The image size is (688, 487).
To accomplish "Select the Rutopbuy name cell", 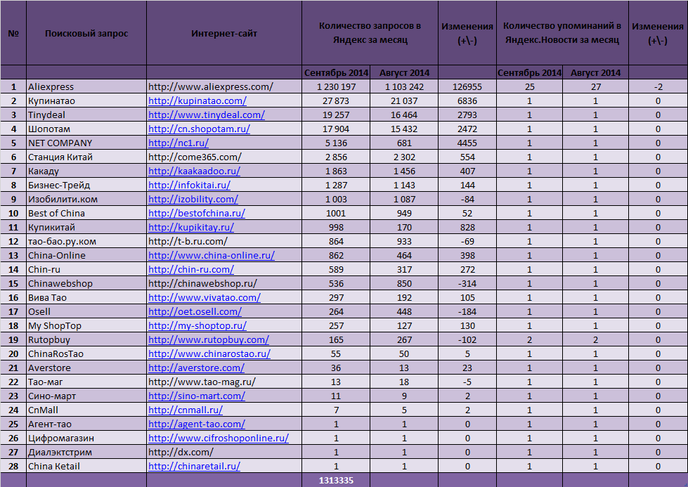I will pos(86,340).
